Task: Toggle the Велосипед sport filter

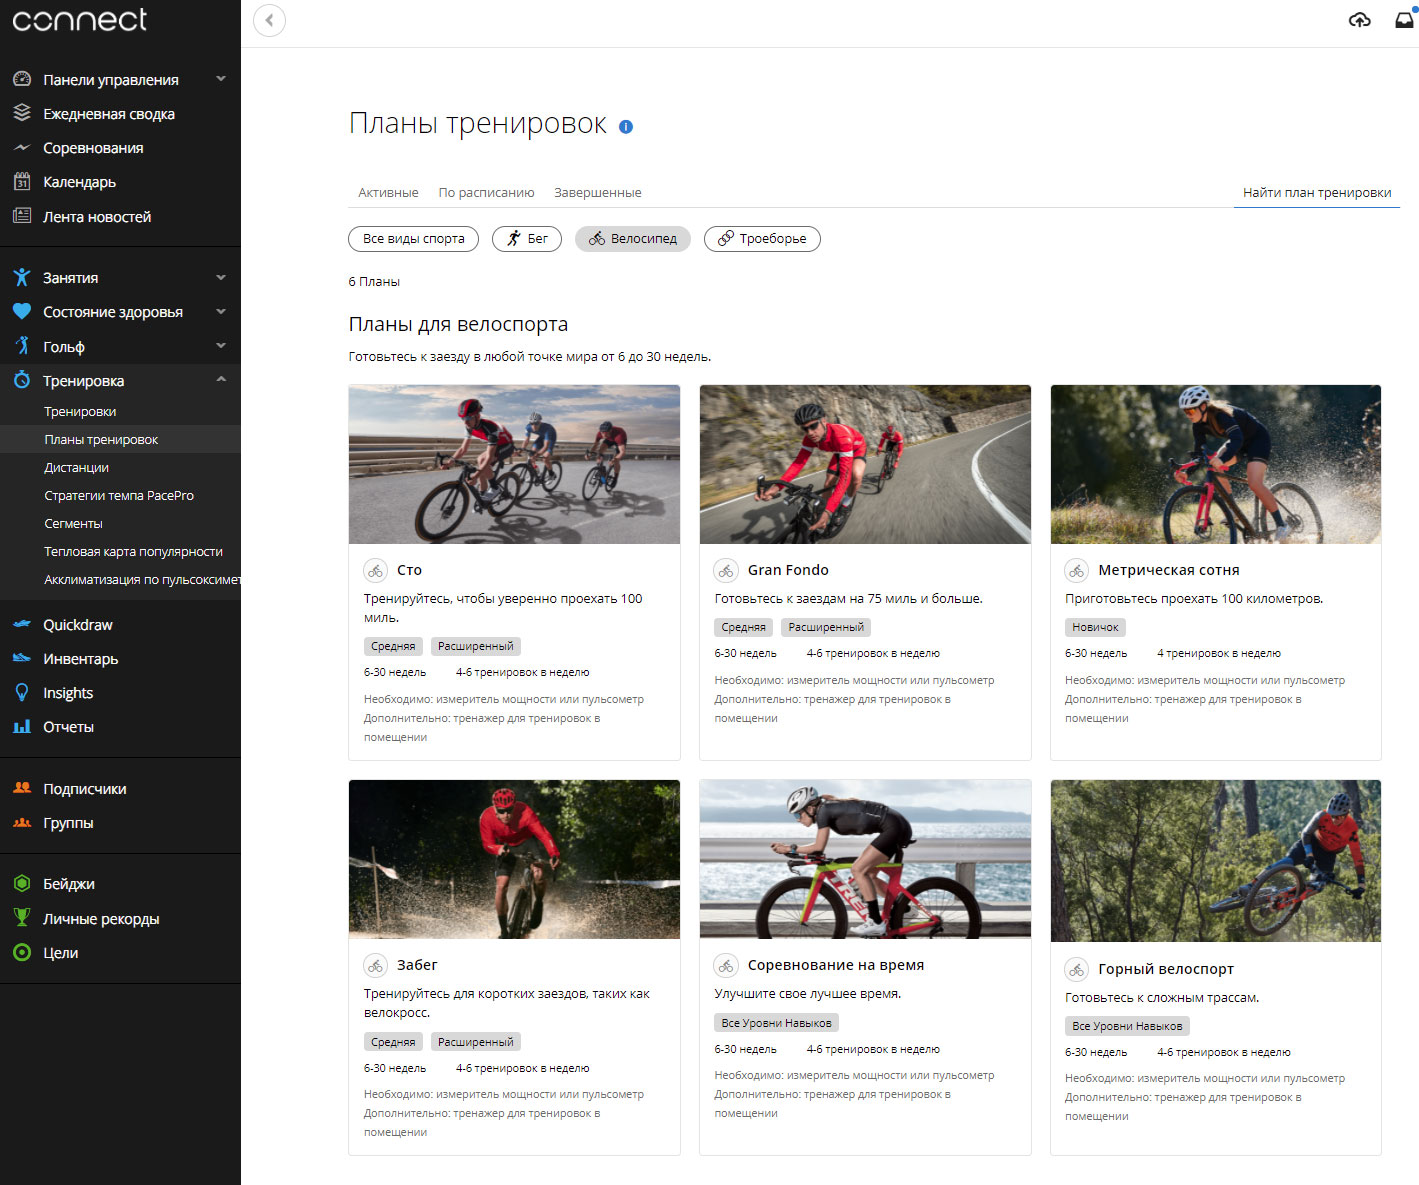Action: [632, 239]
